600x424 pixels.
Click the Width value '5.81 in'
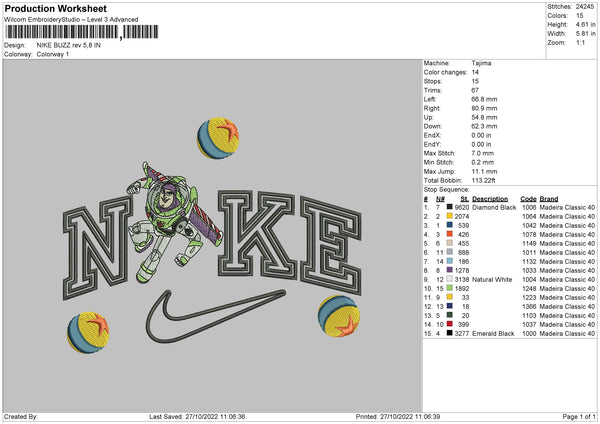(x=585, y=34)
